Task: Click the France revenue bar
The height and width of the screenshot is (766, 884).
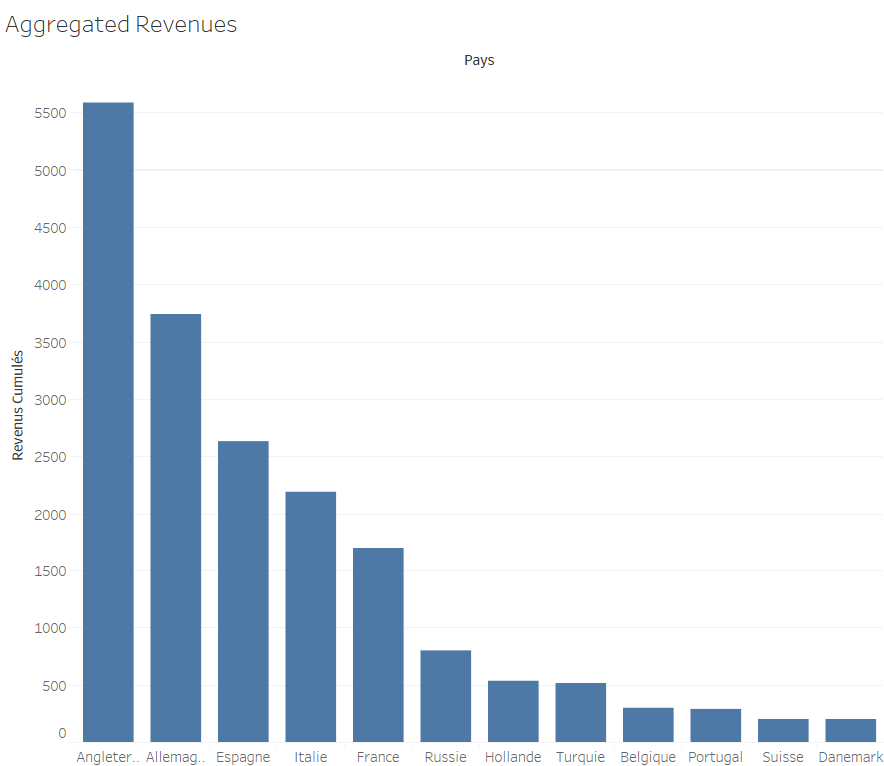Action: click(378, 644)
